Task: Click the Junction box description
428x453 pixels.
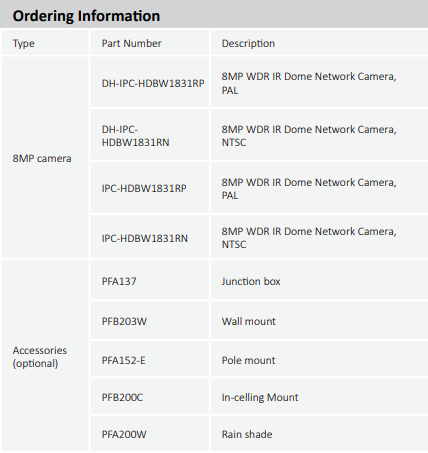Action: click(251, 281)
